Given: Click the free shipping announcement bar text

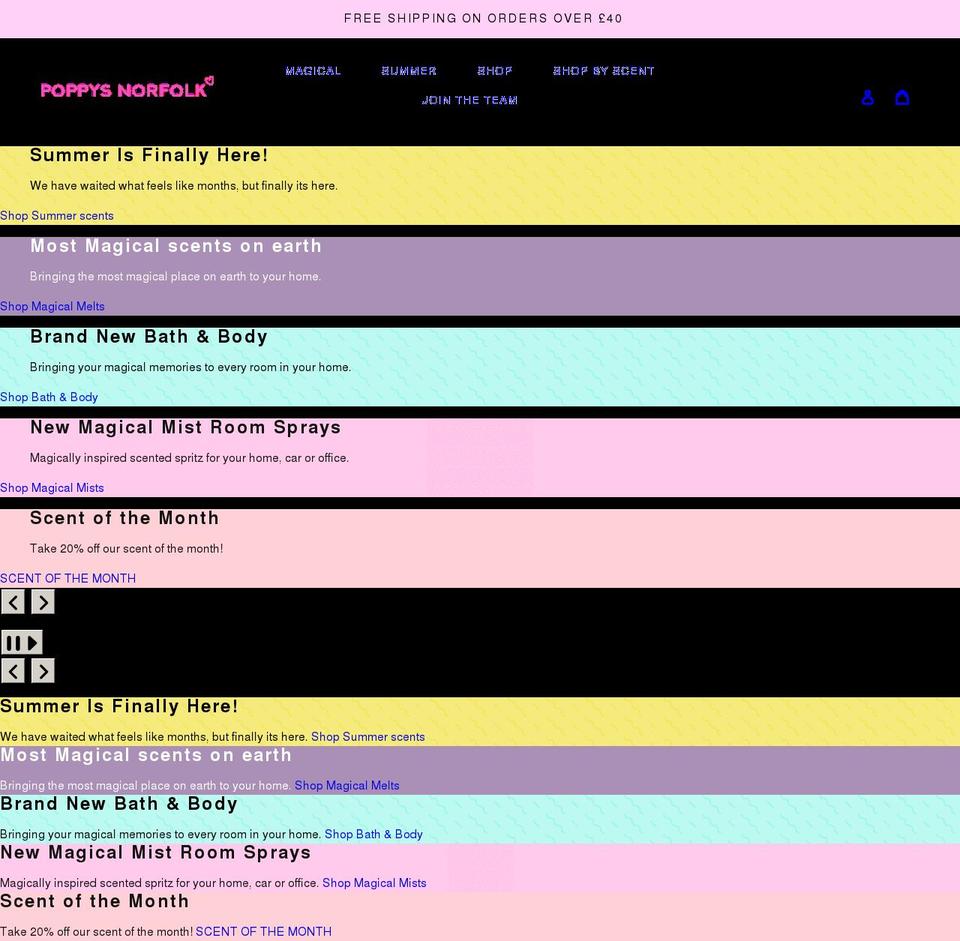Looking at the screenshot, I should (x=483, y=18).
